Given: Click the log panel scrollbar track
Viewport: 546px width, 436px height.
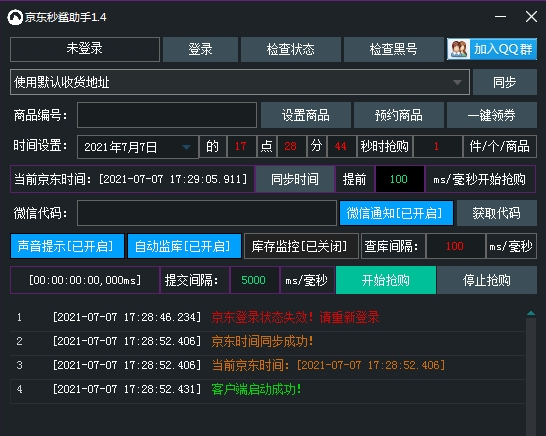Looking at the screenshot, I should pos(531,376).
